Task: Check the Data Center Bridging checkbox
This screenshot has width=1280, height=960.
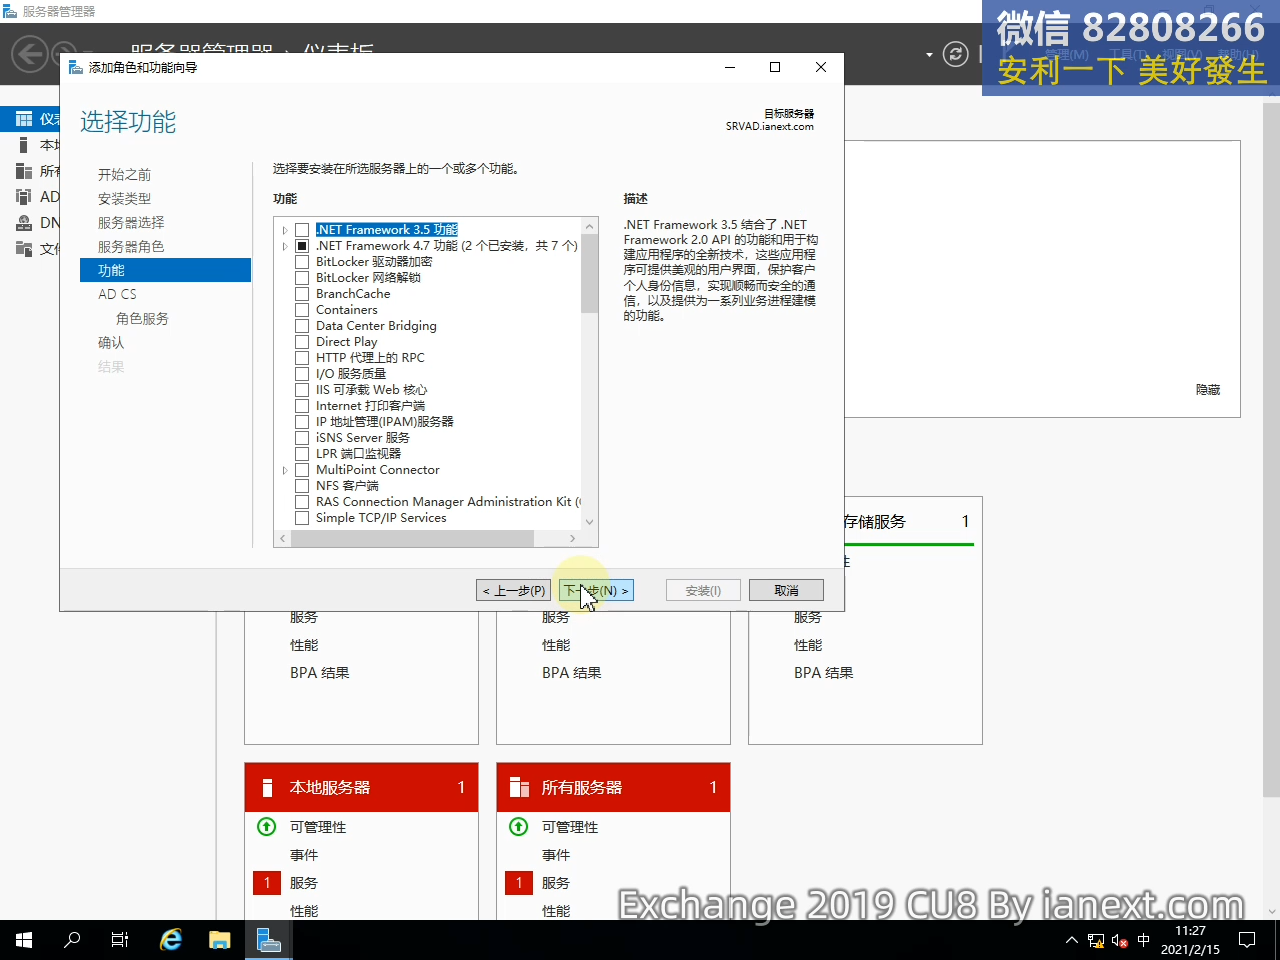Action: point(302,326)
